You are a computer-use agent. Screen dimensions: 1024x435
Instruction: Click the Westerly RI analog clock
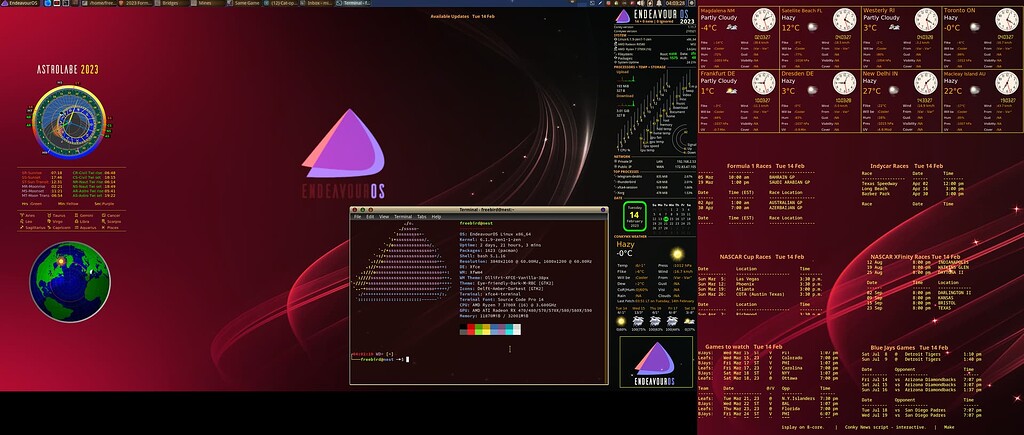[x=925, y=20]
